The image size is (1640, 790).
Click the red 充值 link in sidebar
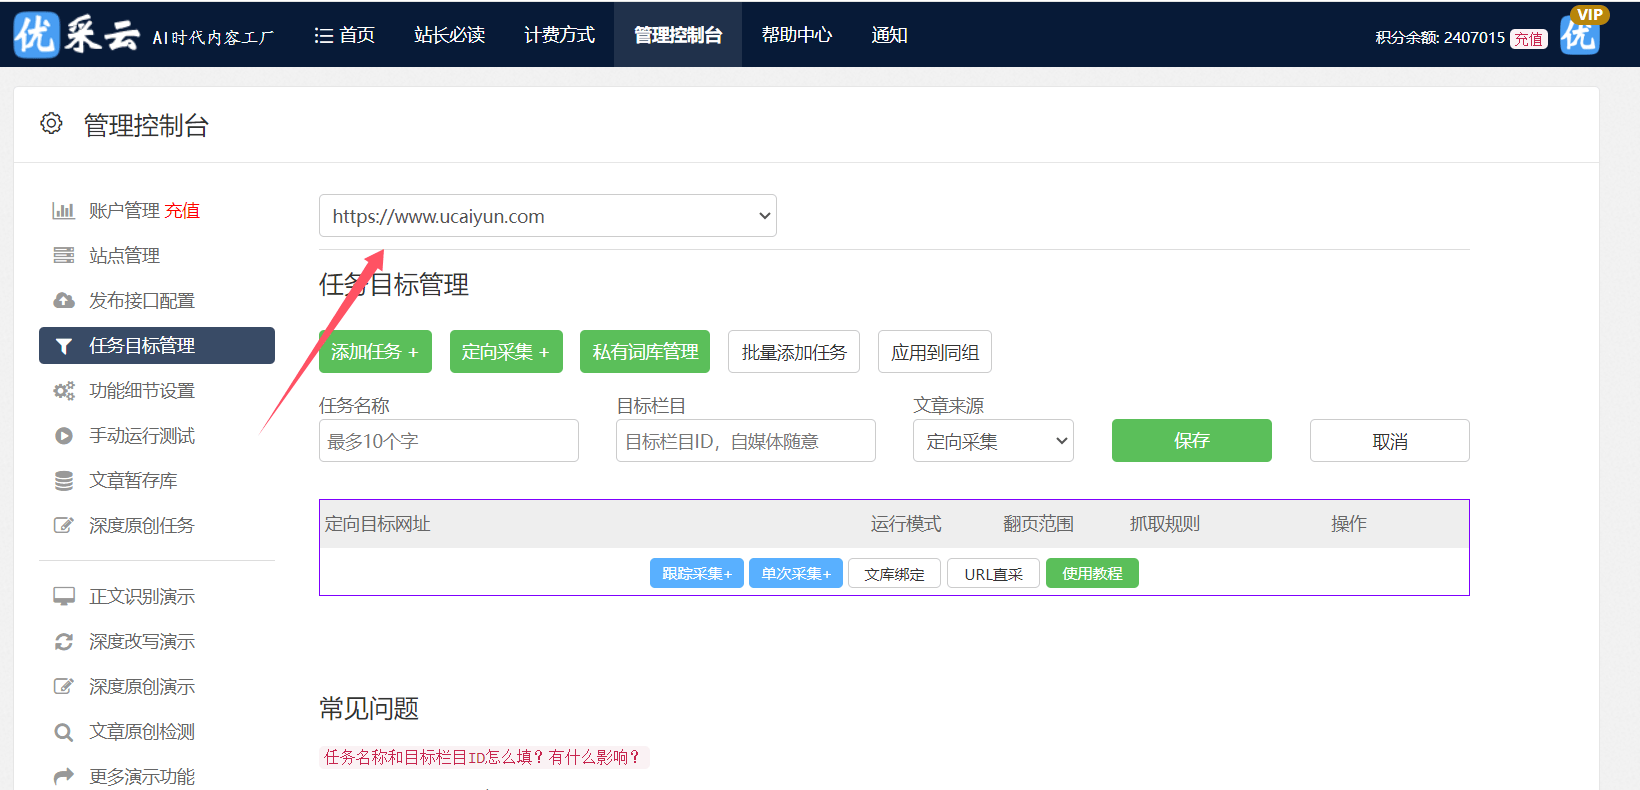tap(182, 211)
